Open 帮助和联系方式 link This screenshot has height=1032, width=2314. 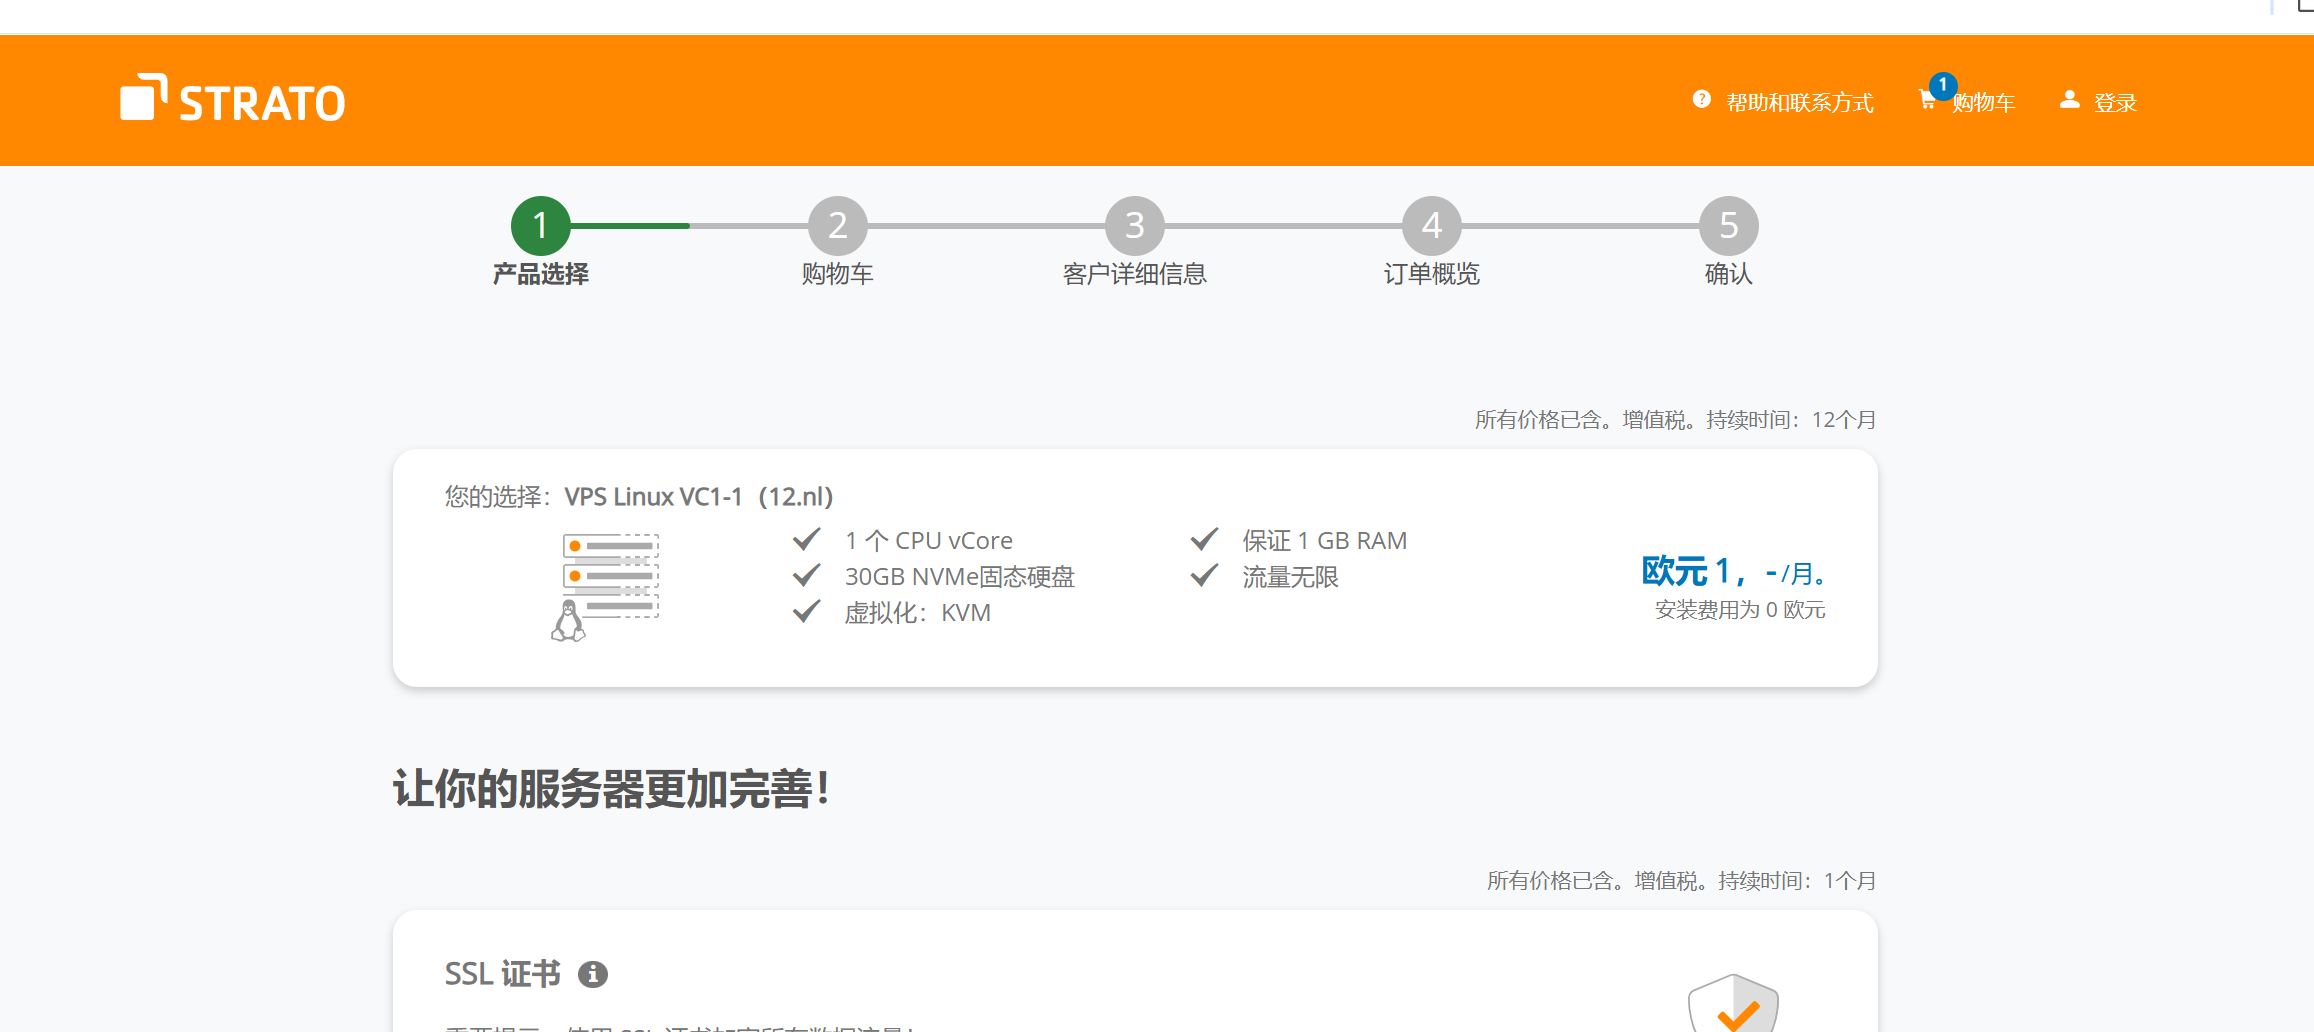pyautogui.click(x=1799, y=103)
